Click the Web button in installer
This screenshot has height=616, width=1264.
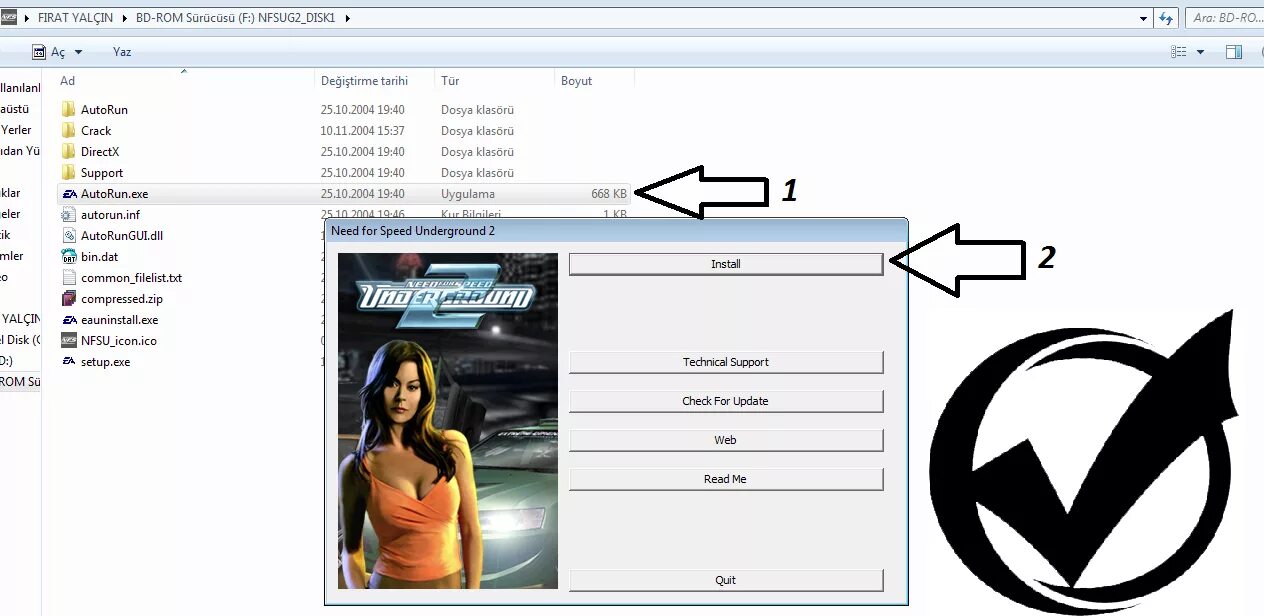click(x=726, y=440)
